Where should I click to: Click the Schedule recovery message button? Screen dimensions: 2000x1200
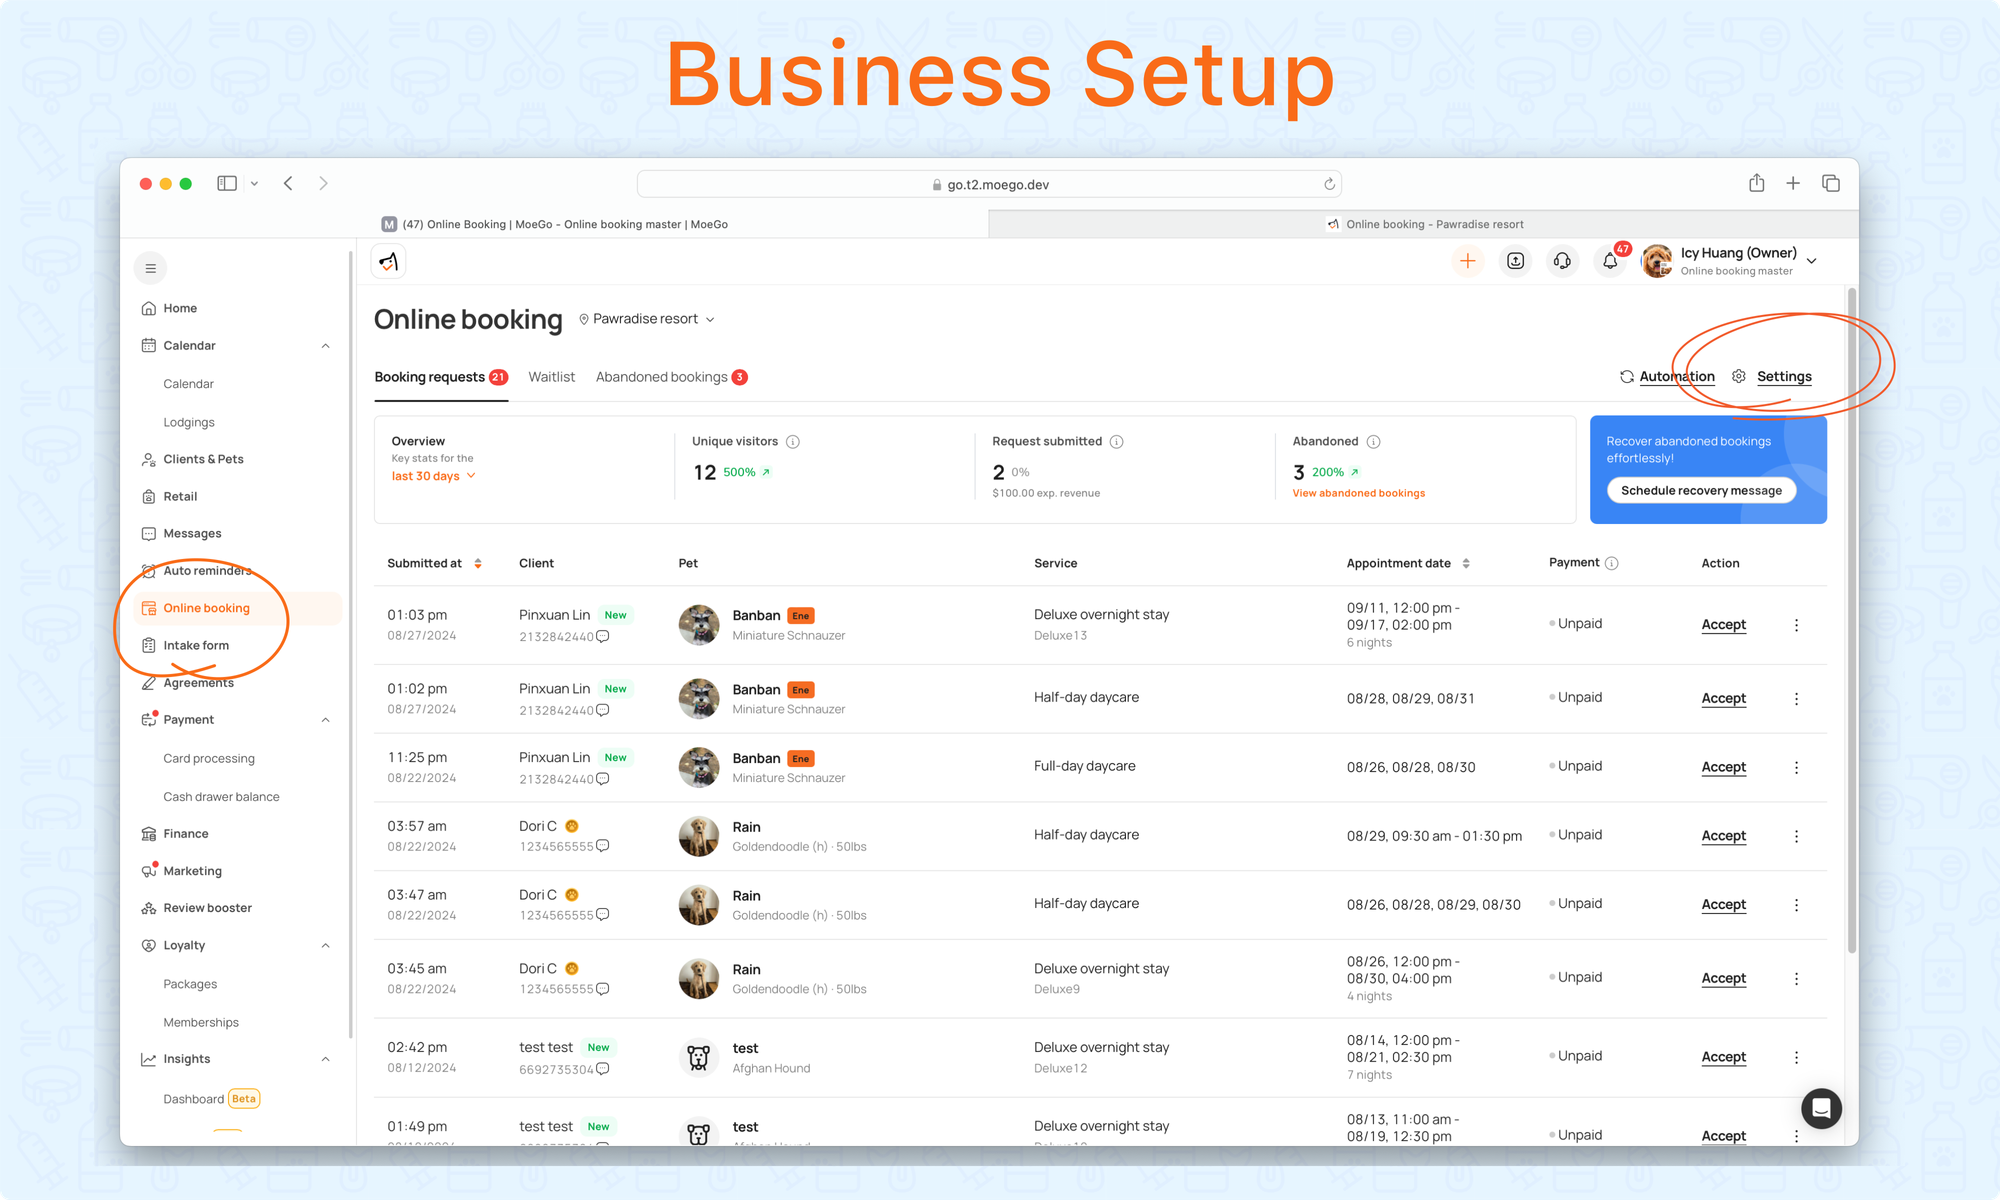(1701, 490)
